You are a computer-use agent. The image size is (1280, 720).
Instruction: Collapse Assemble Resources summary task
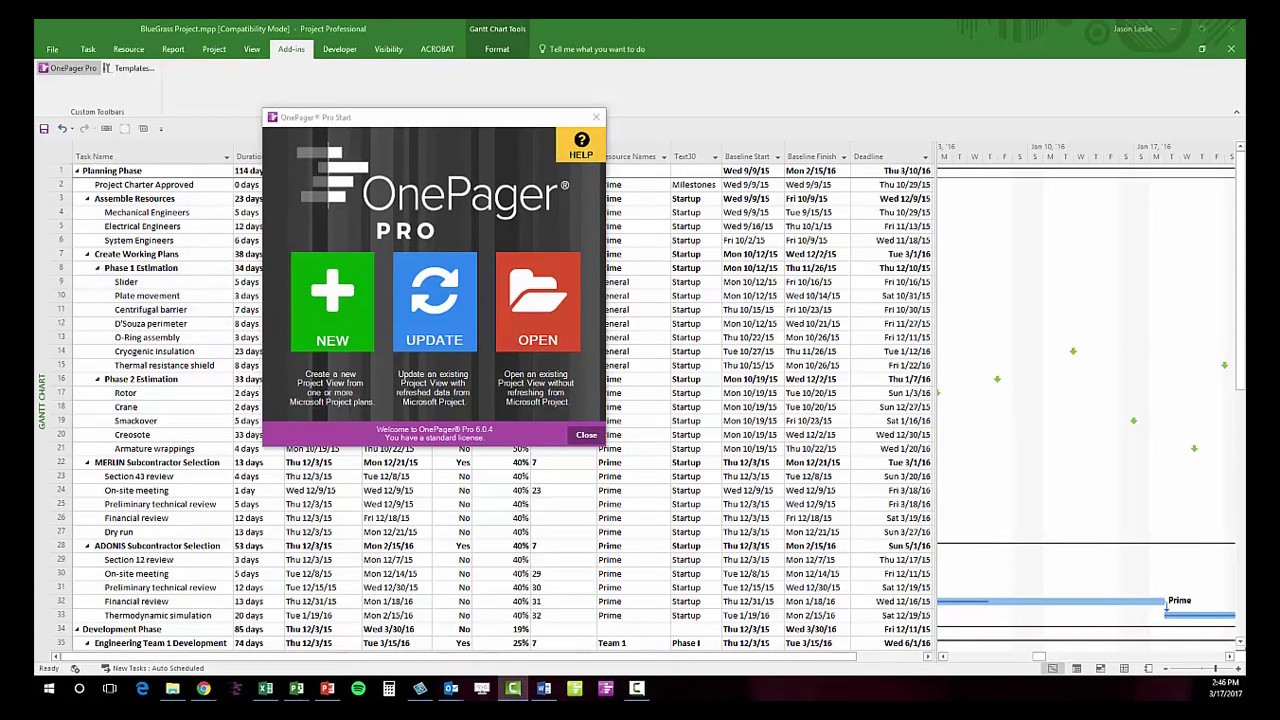[87, 199]
